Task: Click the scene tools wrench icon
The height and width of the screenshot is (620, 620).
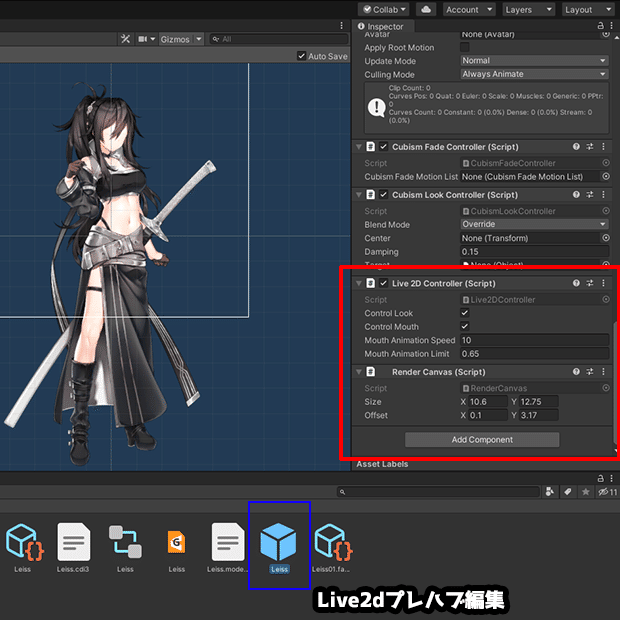Action: [125, 39]
